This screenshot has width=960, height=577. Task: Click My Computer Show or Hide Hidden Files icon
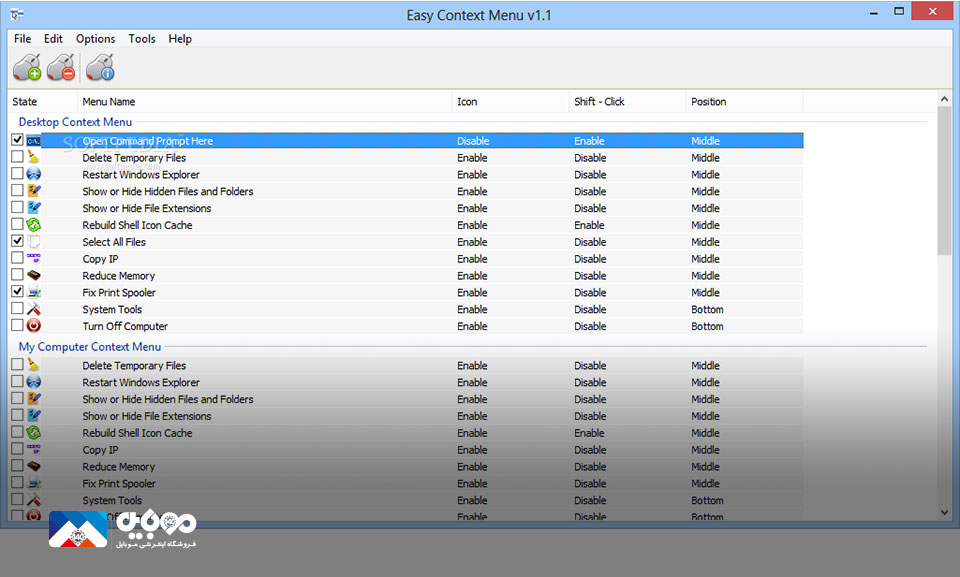(34, 399)
